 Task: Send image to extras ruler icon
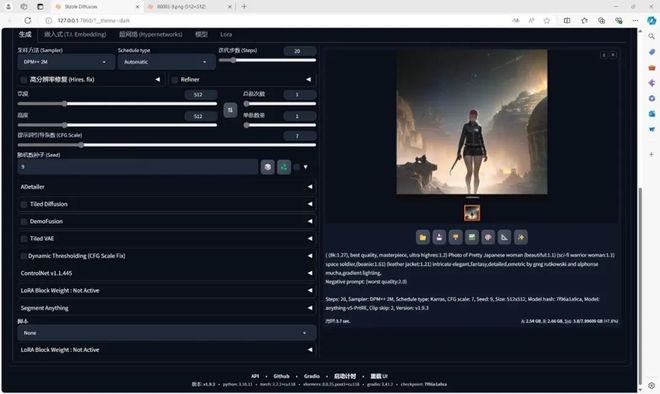pyautogui.click(x=504, y=237)
